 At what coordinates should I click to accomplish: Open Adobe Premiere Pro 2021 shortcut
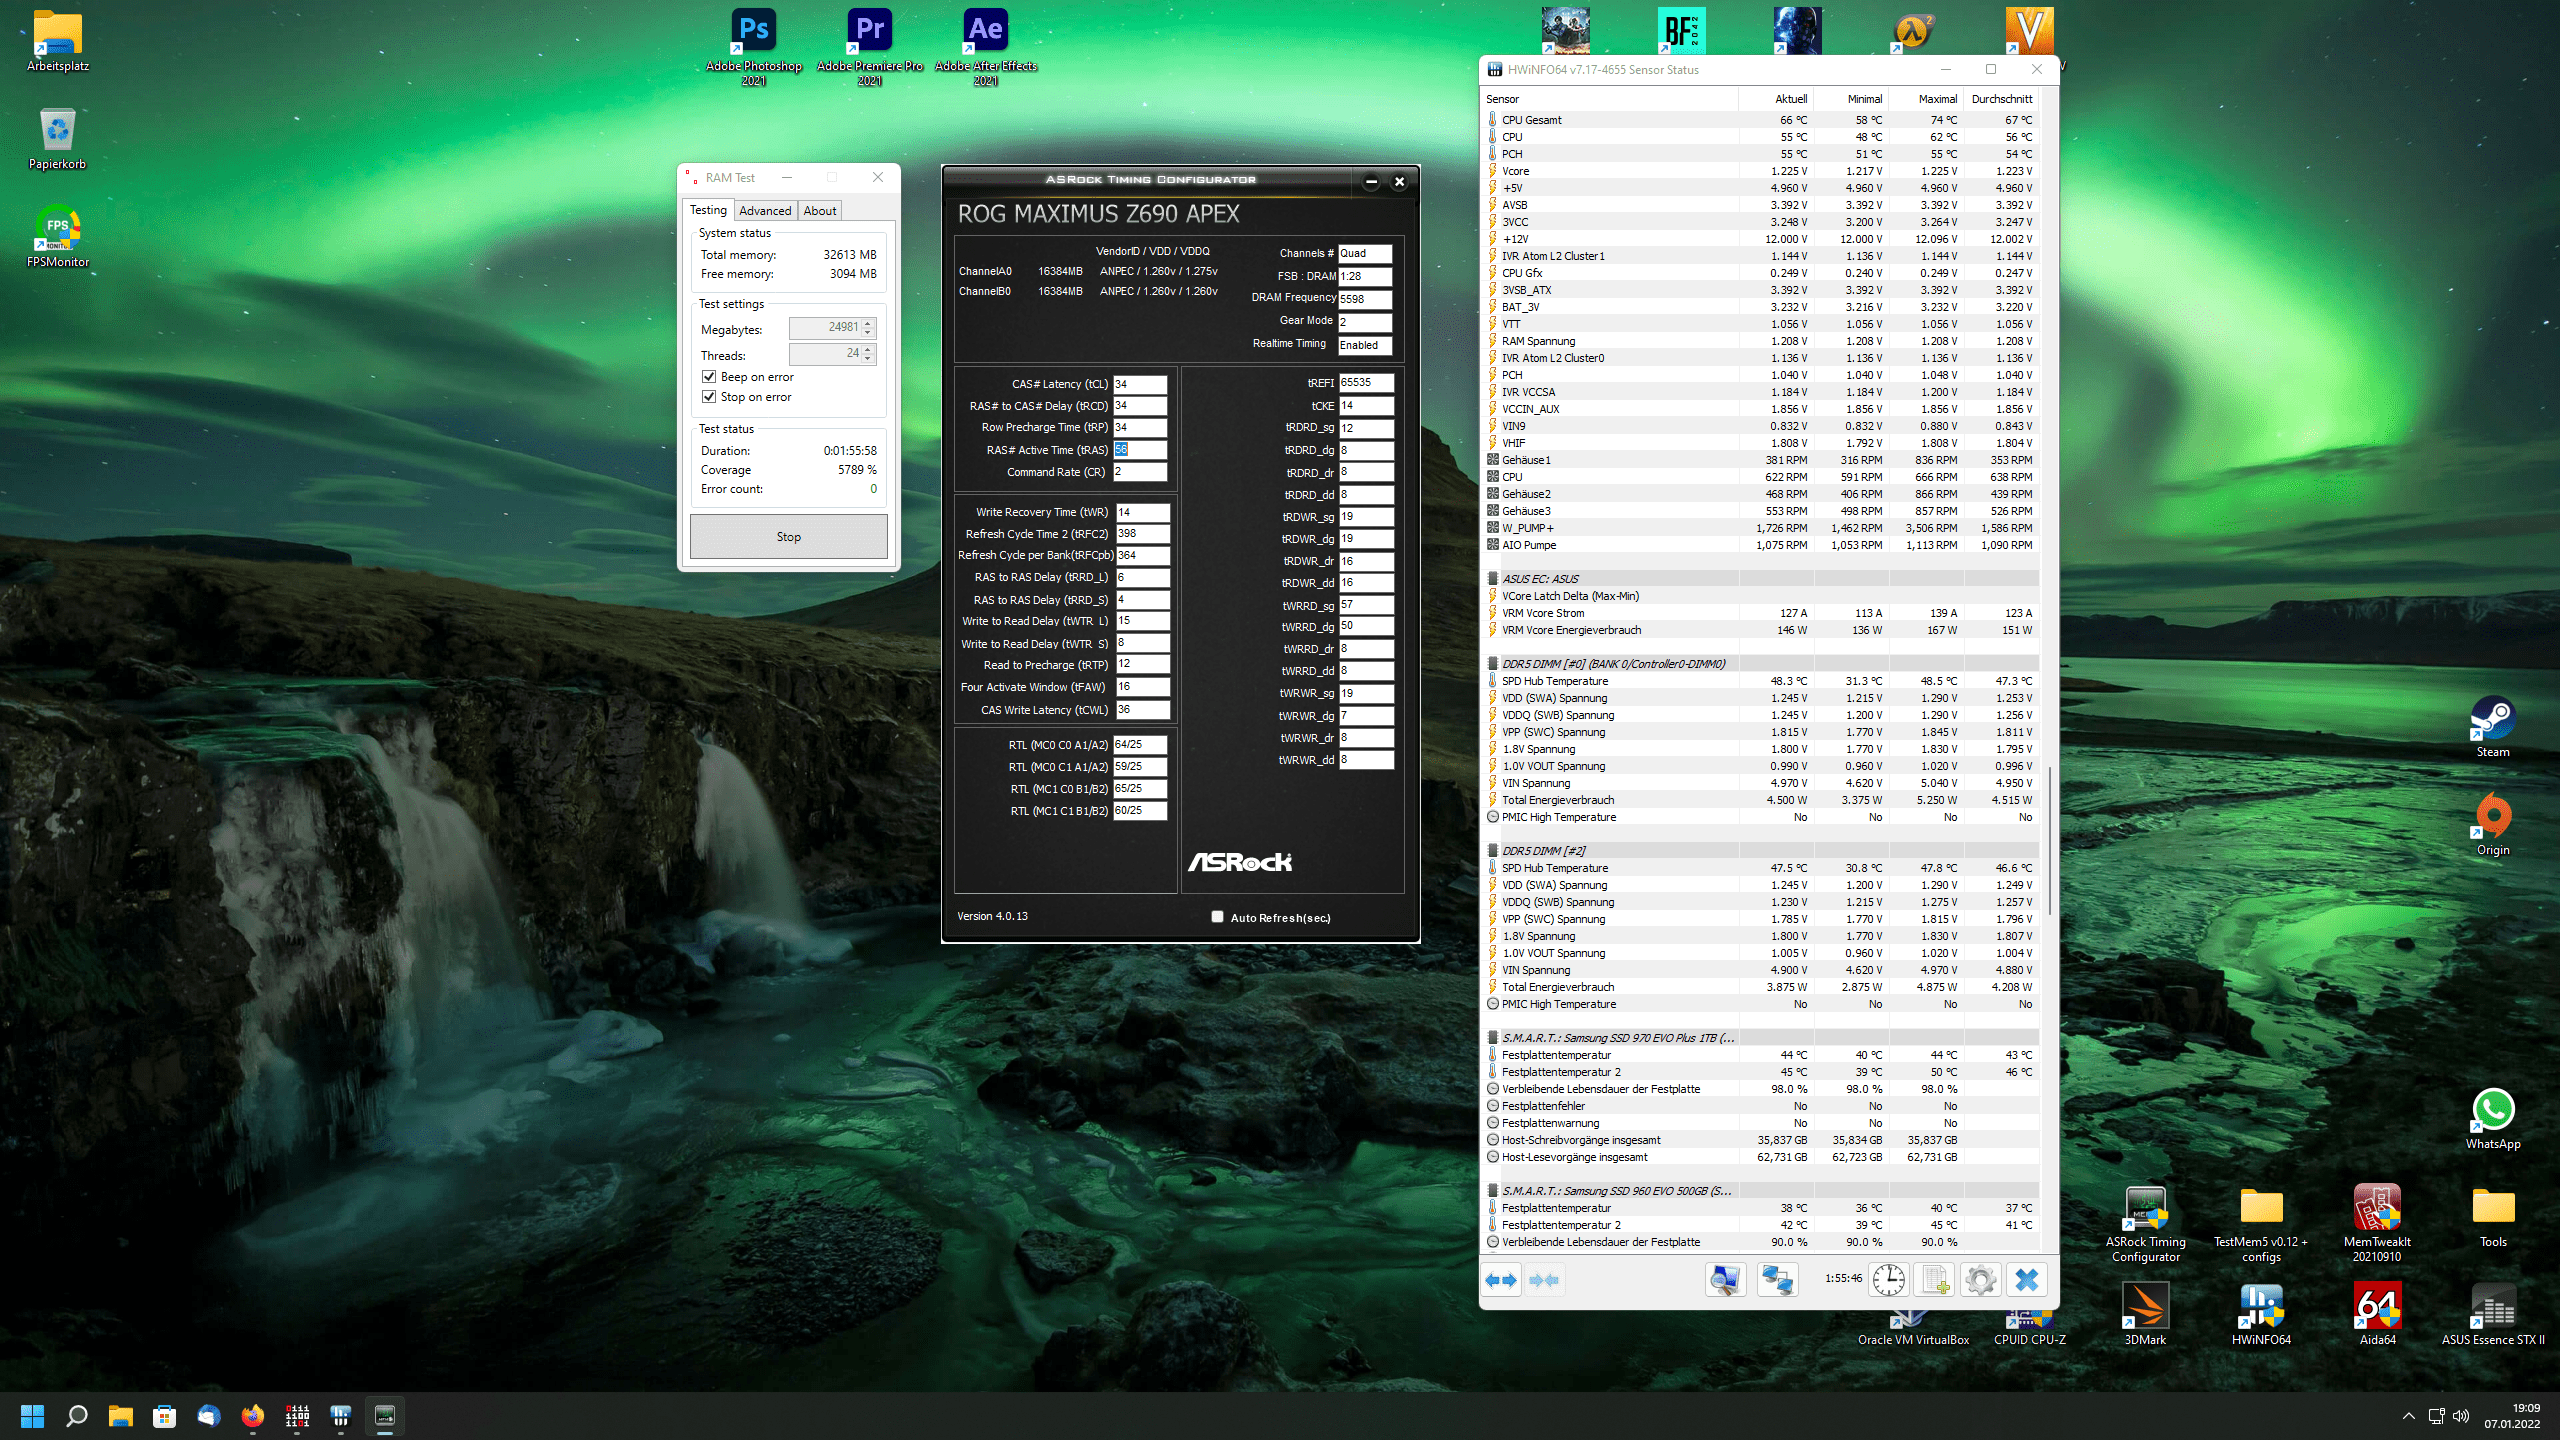click(870, 46)
